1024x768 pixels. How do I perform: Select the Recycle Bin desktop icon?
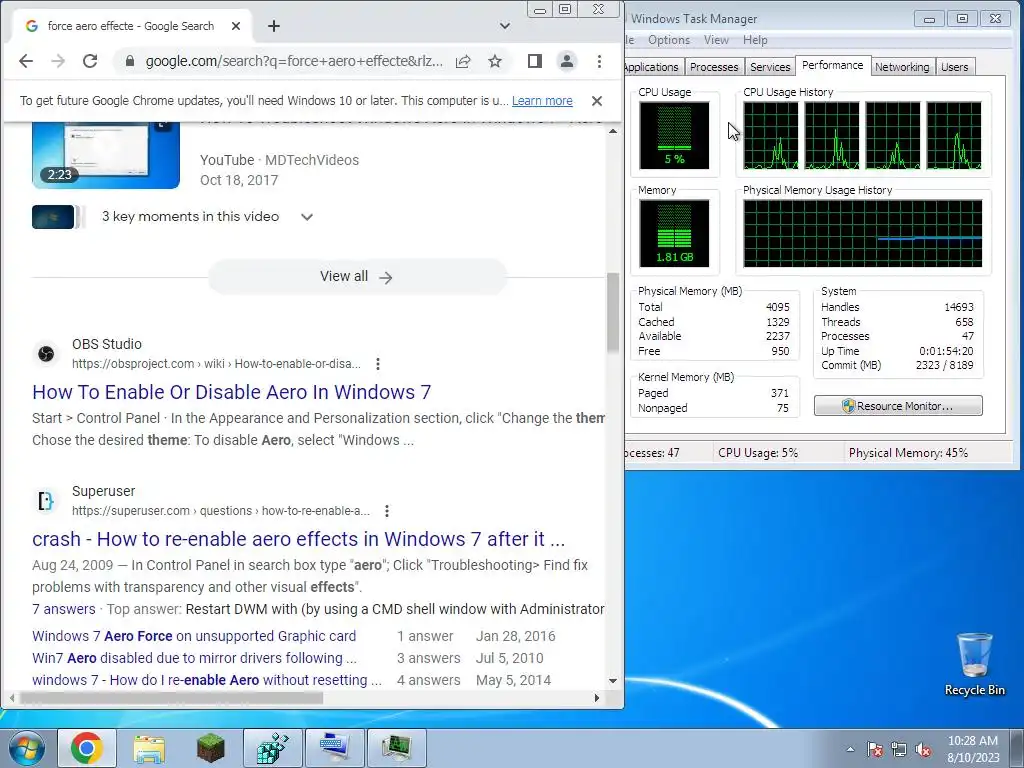[x=974, y=664]
